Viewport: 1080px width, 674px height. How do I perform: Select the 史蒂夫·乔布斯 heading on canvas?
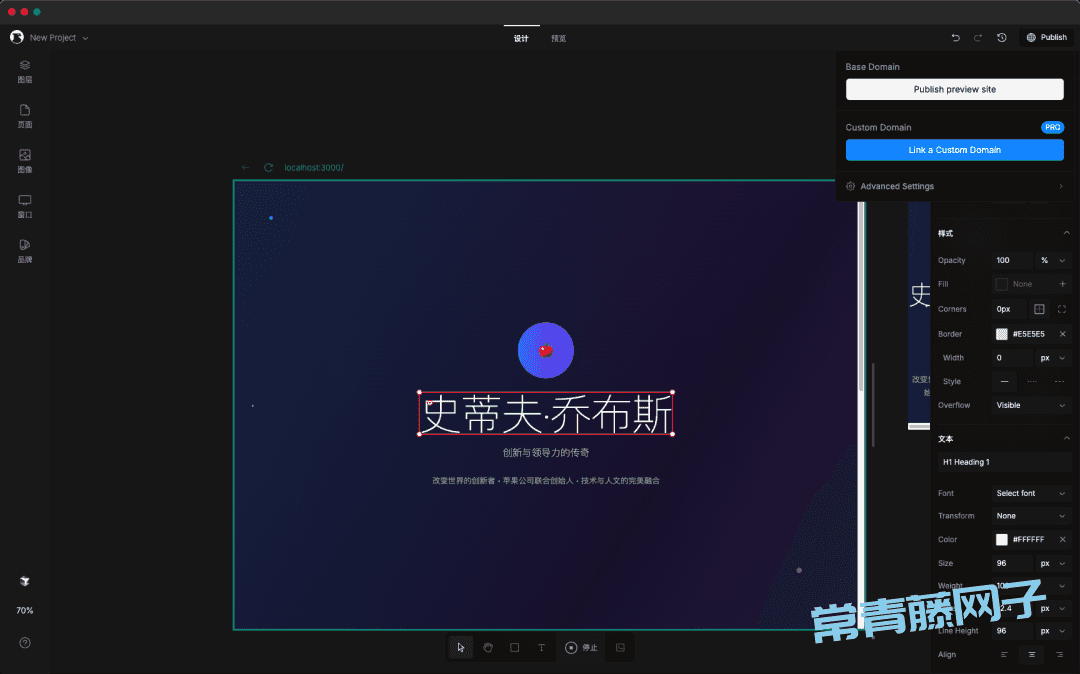(x=546, y=414)
